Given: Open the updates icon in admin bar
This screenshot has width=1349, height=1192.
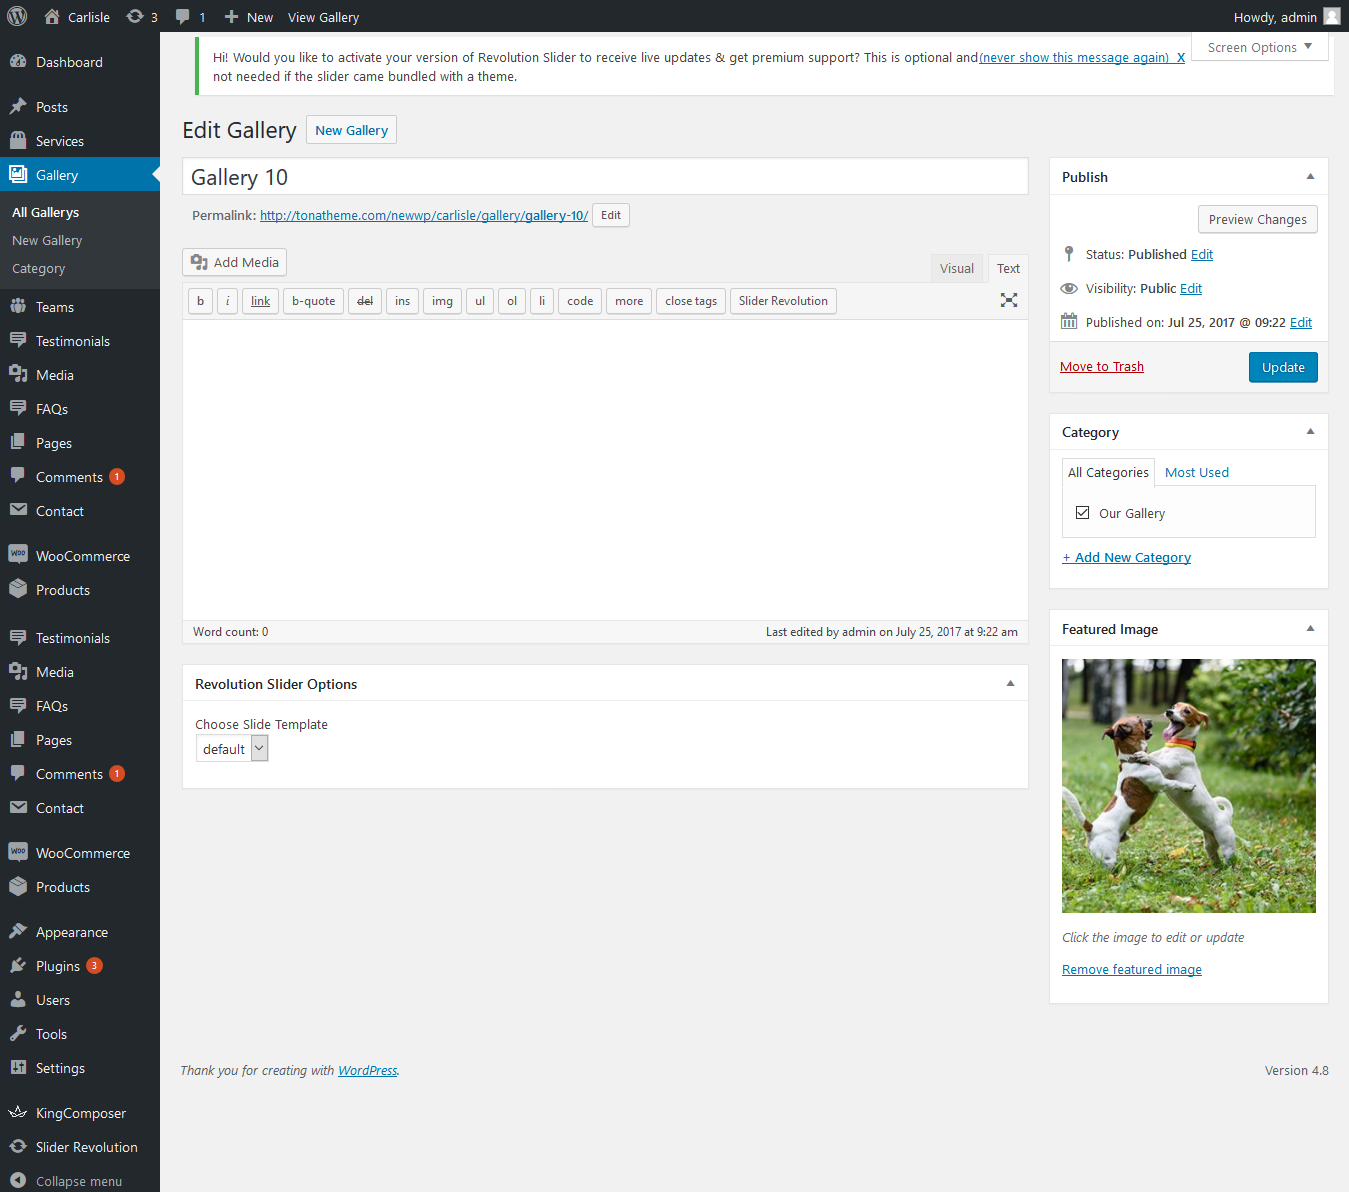Looking at the screenshot, I should click(141, 17).
